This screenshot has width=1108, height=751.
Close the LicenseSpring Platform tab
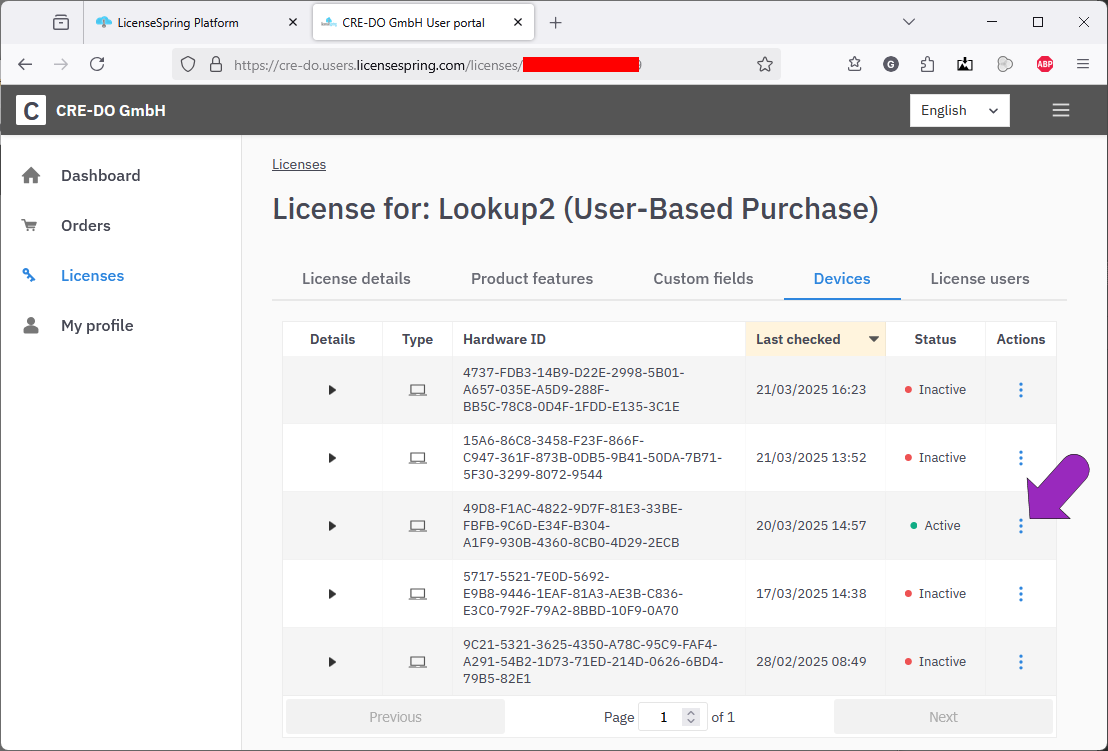(293, 23)
